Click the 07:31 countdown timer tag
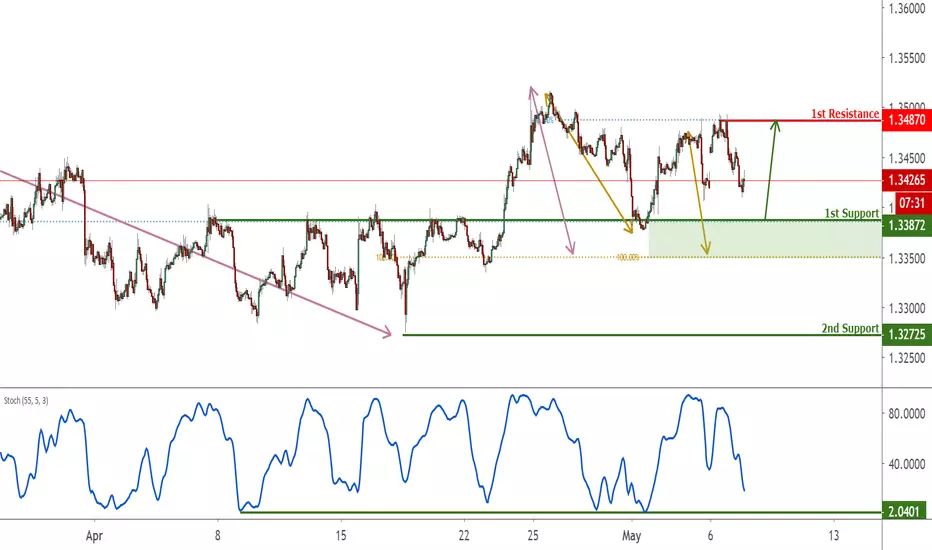The width and height of the screenshot is (932, 550). coord(913,203)
